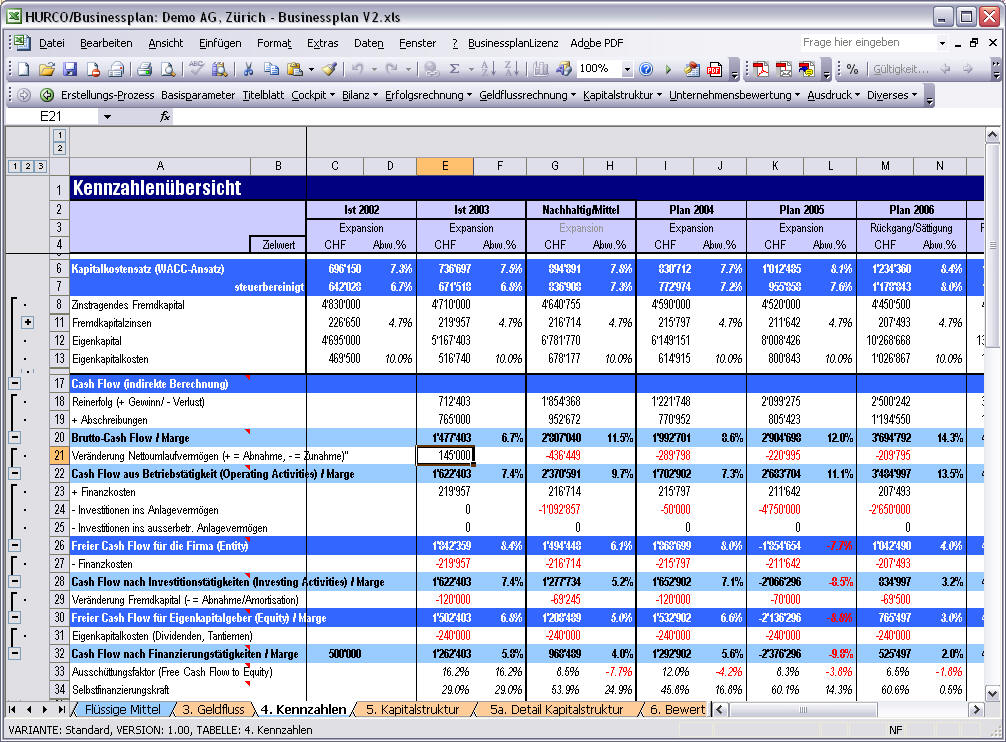Viewport: 1006px width, 742px height.
Task: Open the Bearbeiten menu
Action: click(x=106, y=43)
